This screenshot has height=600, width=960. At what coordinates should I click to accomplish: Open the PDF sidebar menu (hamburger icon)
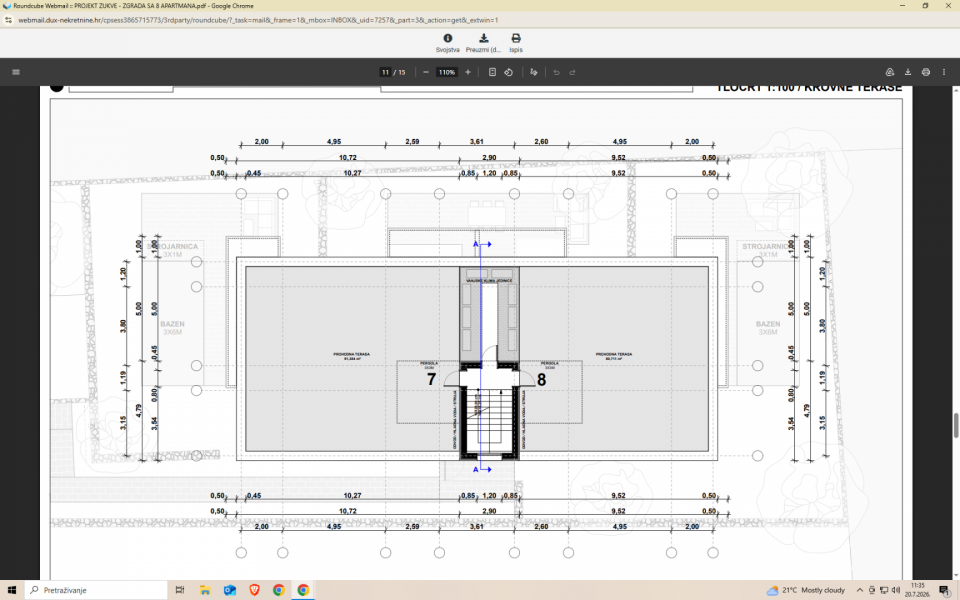pos(16,72)
